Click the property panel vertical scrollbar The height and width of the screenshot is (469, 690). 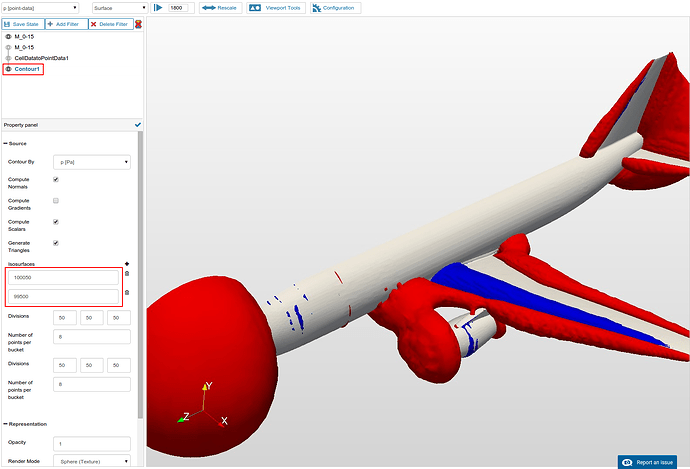point(140,275)
